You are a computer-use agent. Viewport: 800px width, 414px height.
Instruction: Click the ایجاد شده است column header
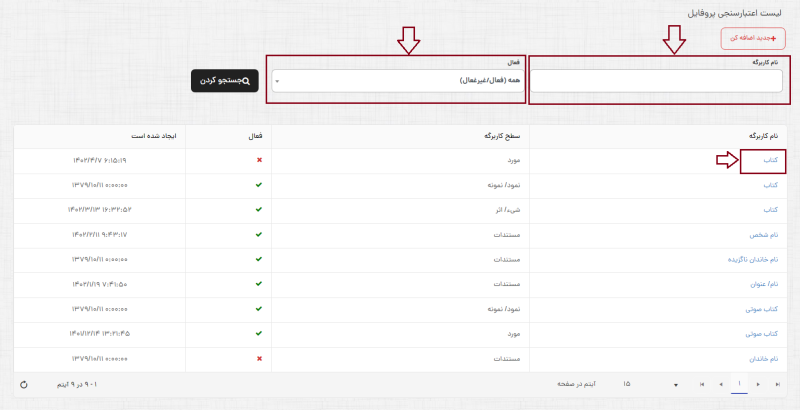click(x=152, y=135)
